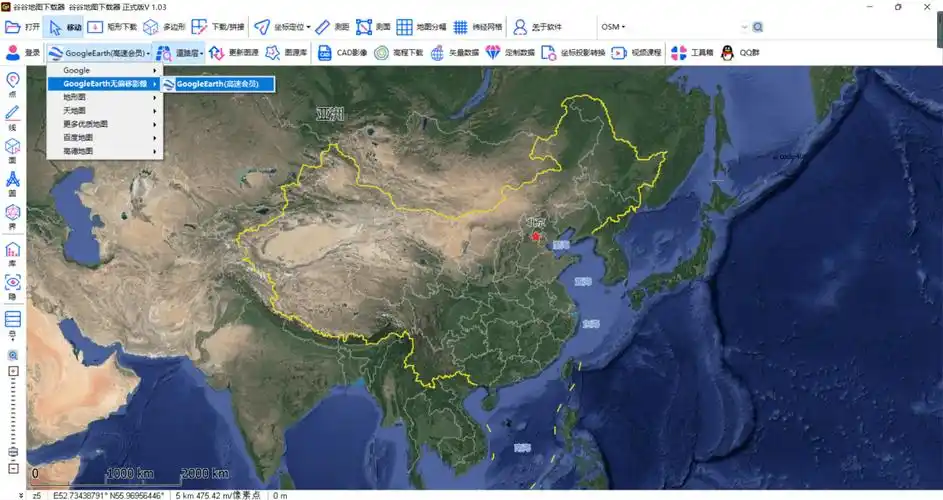Restore the application window size
This screenshot has width=943, height=500.
[x=898, y=7]
